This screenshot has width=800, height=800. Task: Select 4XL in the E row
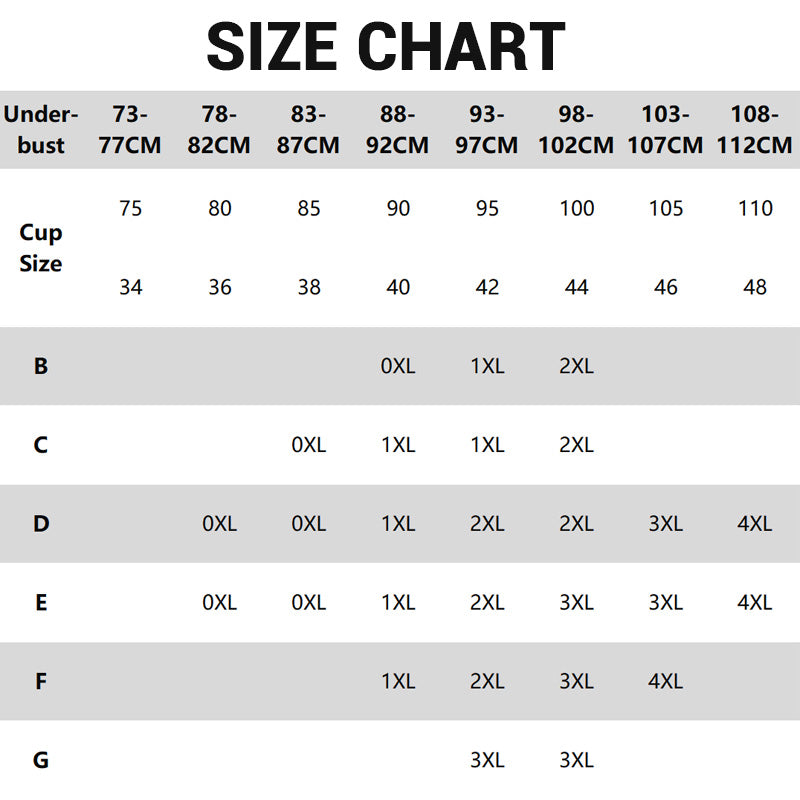click(x=755, y=603)
